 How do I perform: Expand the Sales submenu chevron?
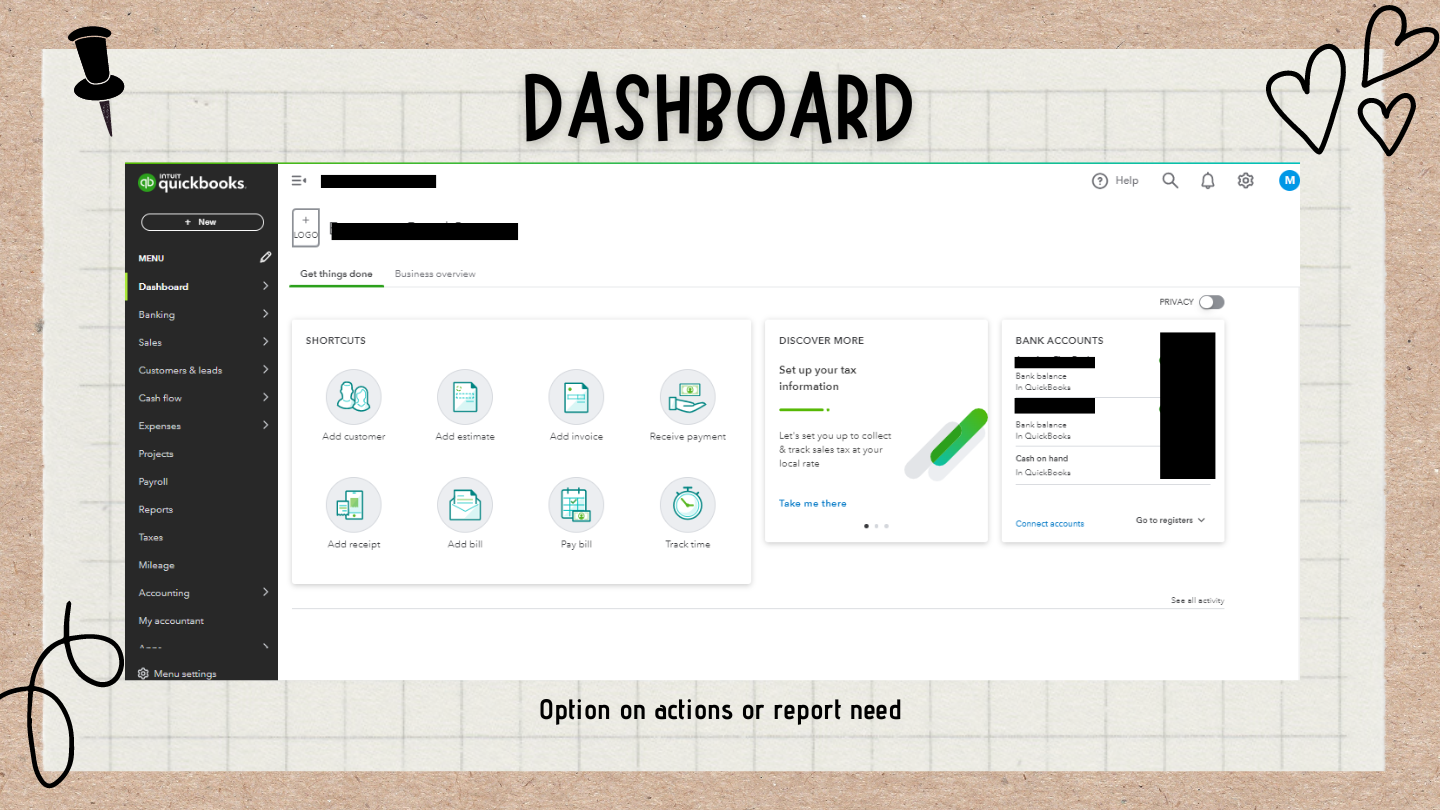pyautogui.click(x=266, y=342)
